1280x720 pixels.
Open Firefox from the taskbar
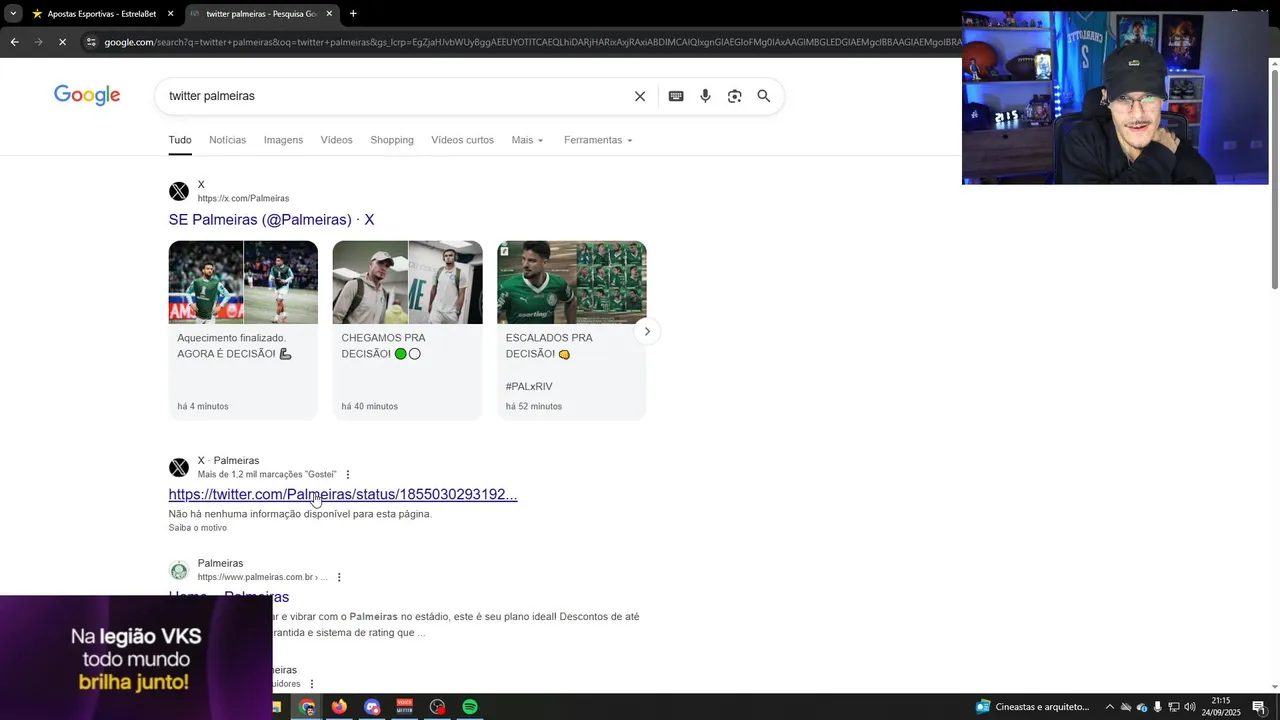[339, 707]
